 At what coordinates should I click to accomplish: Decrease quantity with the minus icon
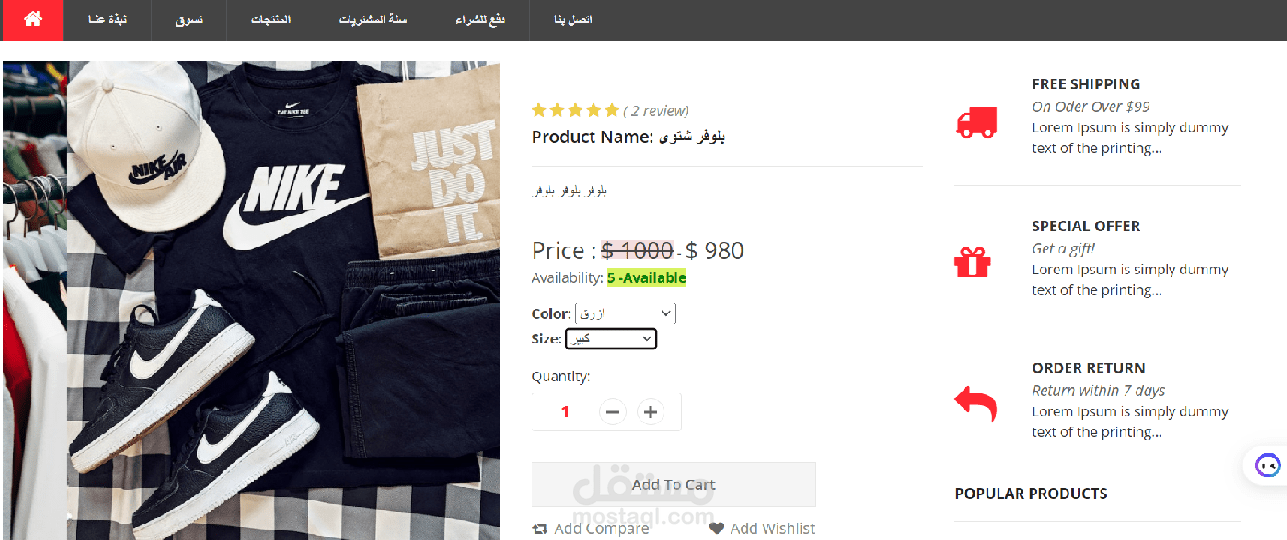point(613,411)
